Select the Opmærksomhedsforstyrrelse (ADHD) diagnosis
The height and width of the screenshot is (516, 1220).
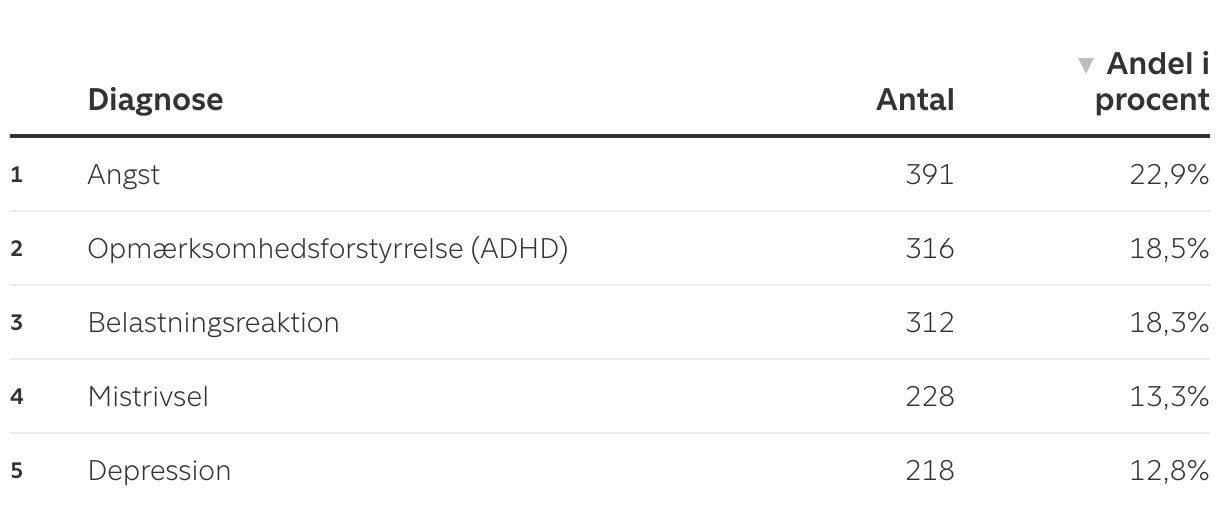point(328,248)
